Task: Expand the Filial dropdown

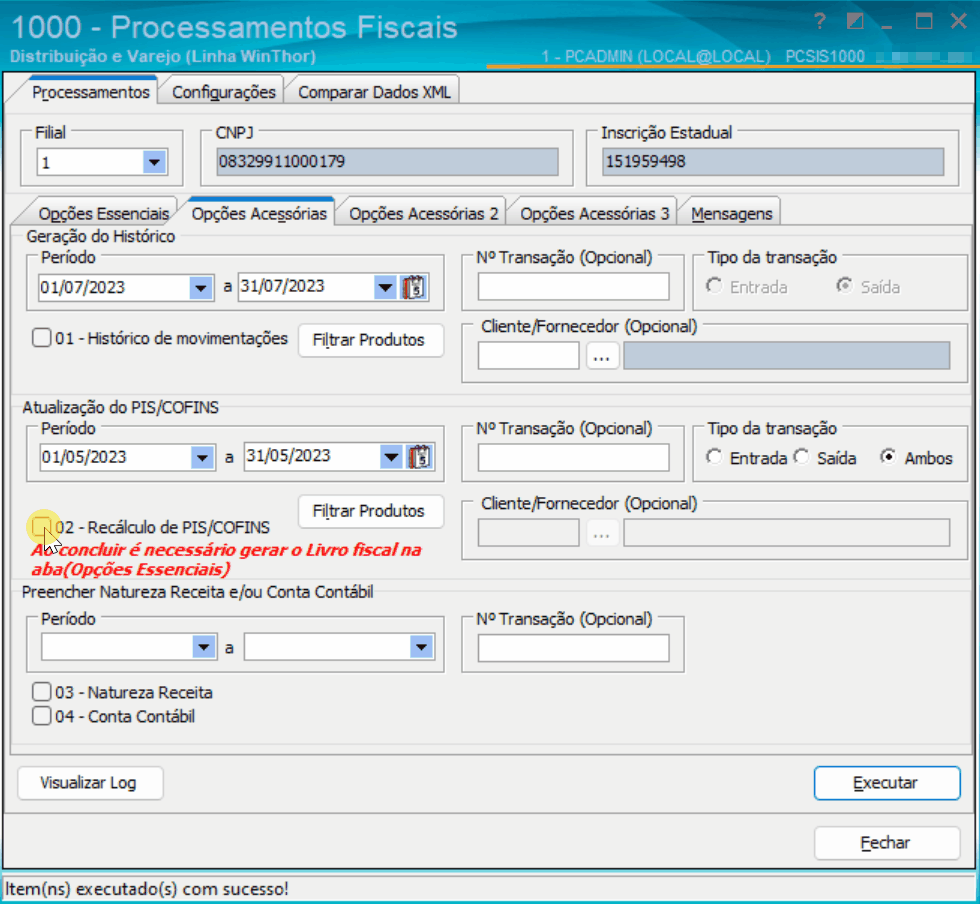Action: tap(154, 163)
